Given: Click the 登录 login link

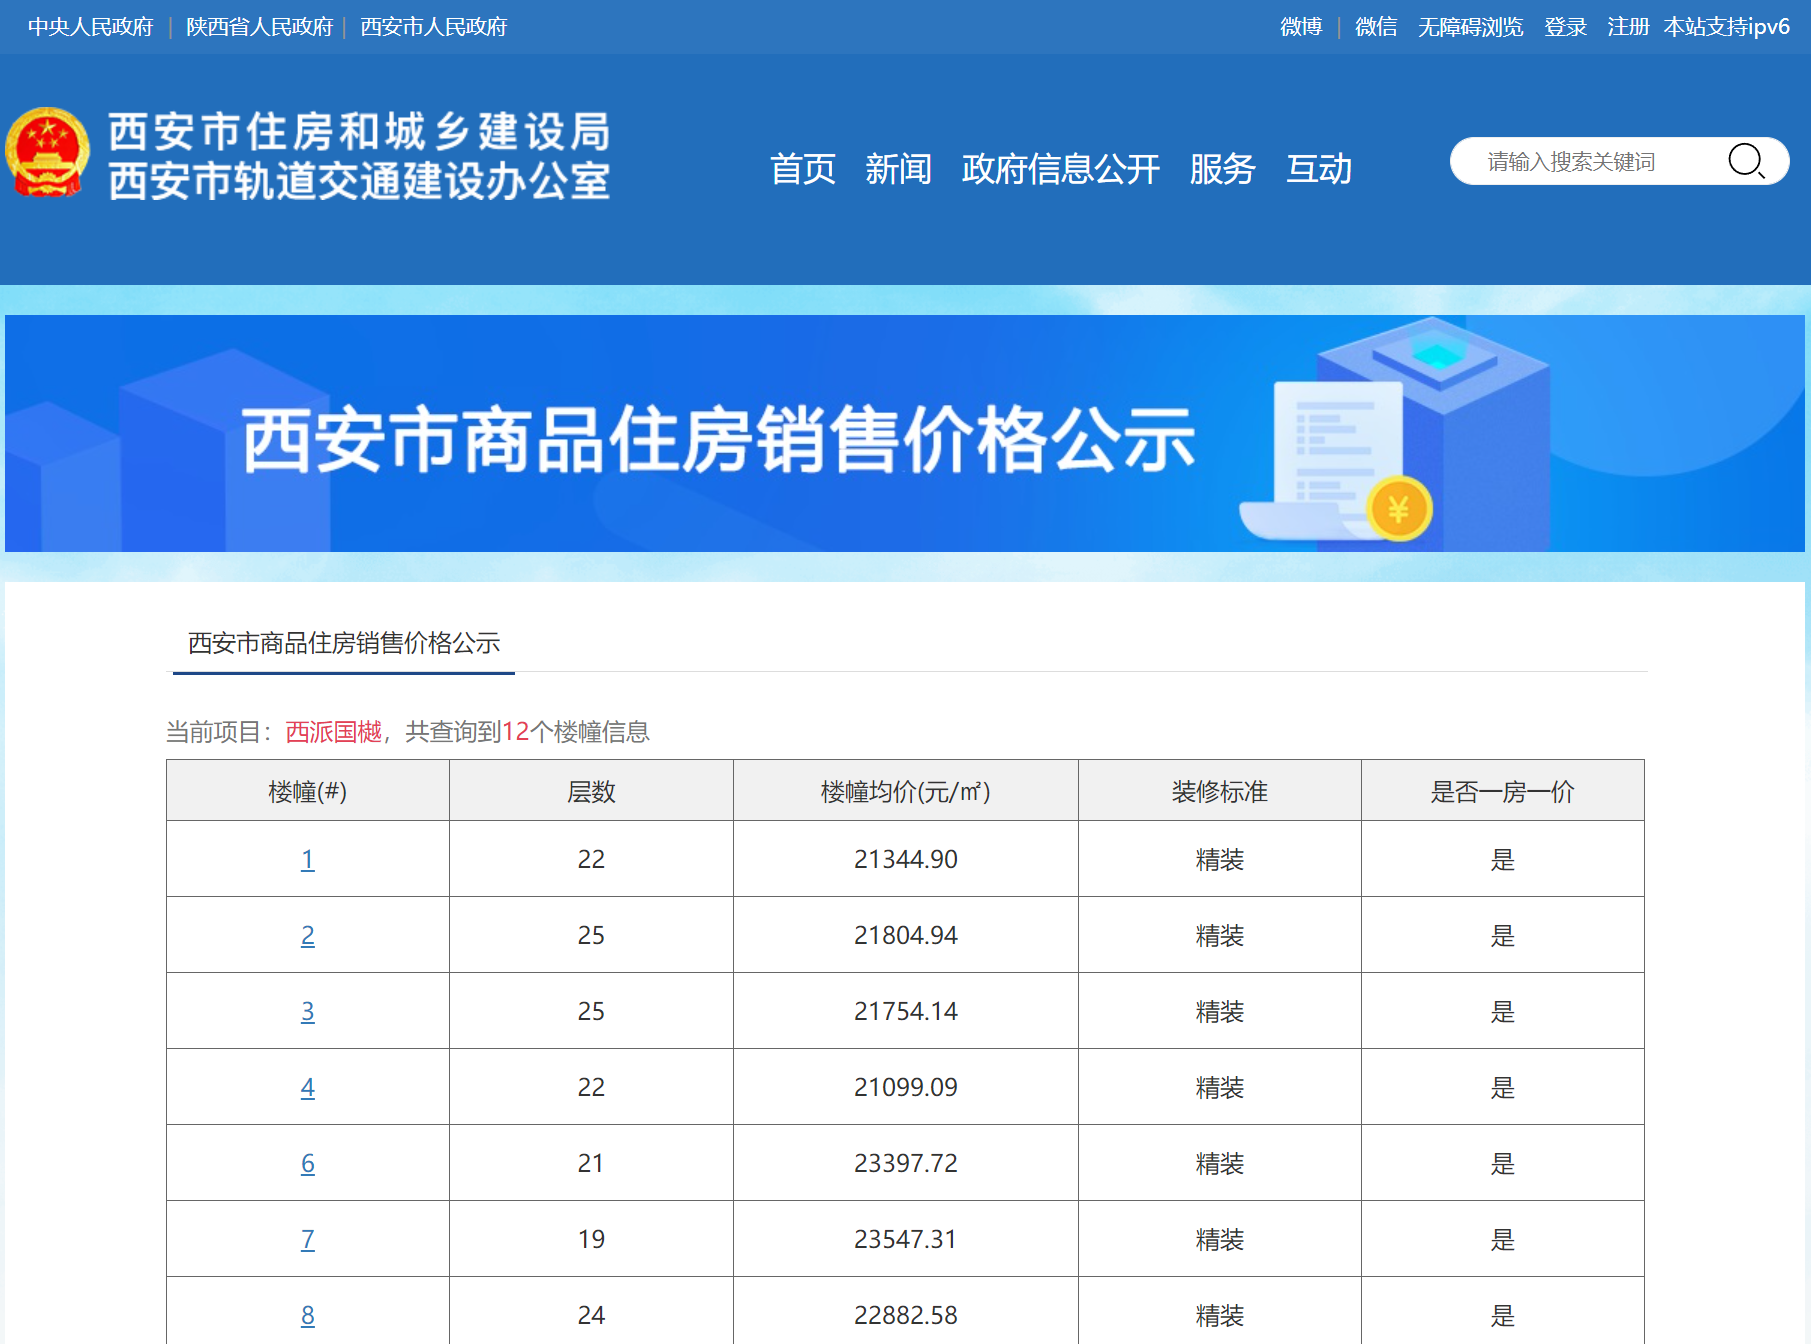Looking at the screenshot, I should [x=1565, y=27].
